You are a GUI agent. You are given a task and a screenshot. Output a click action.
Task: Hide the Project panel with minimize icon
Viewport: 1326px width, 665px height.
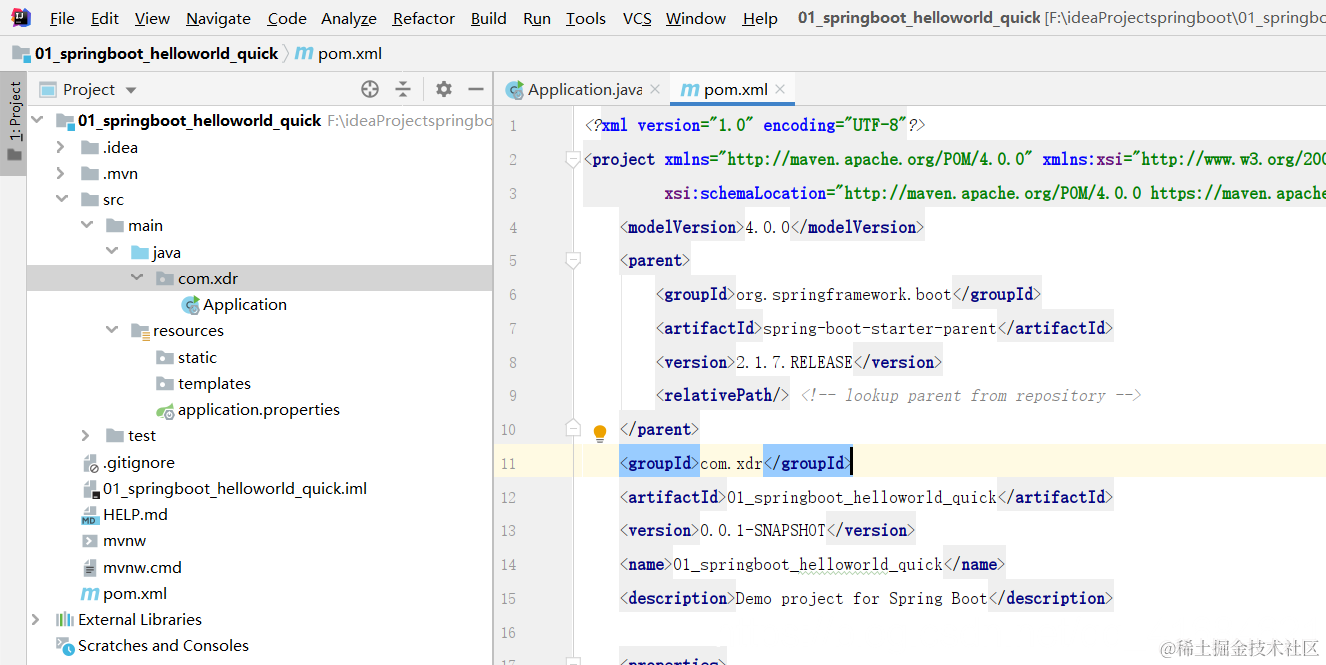point(476,89)
